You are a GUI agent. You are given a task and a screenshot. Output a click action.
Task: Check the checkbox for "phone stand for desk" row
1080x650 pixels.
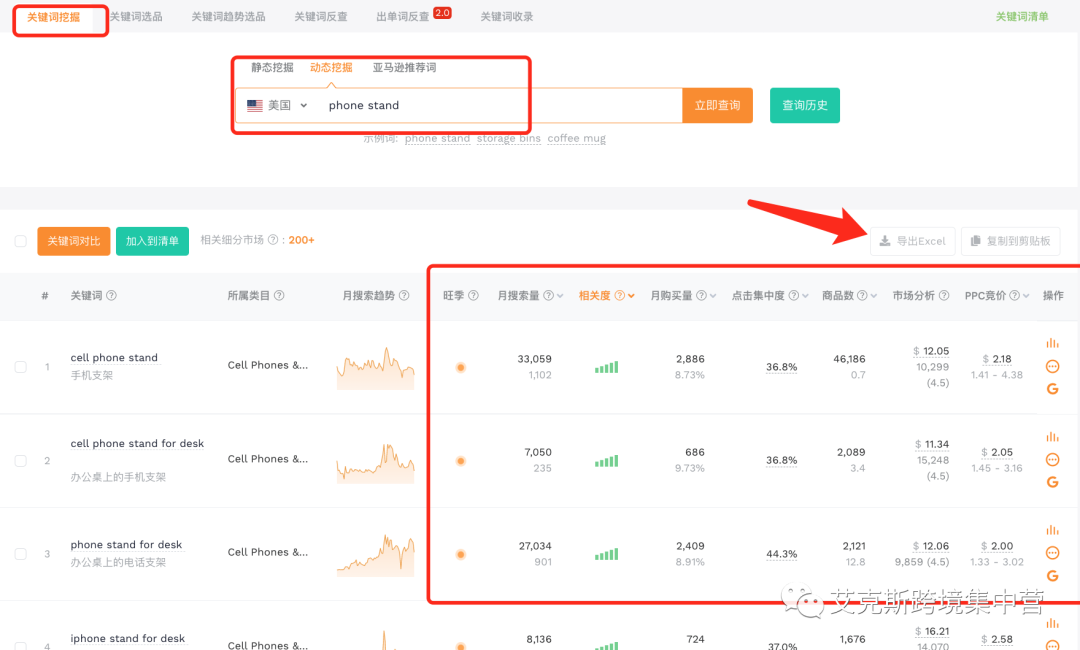point(20,552)
